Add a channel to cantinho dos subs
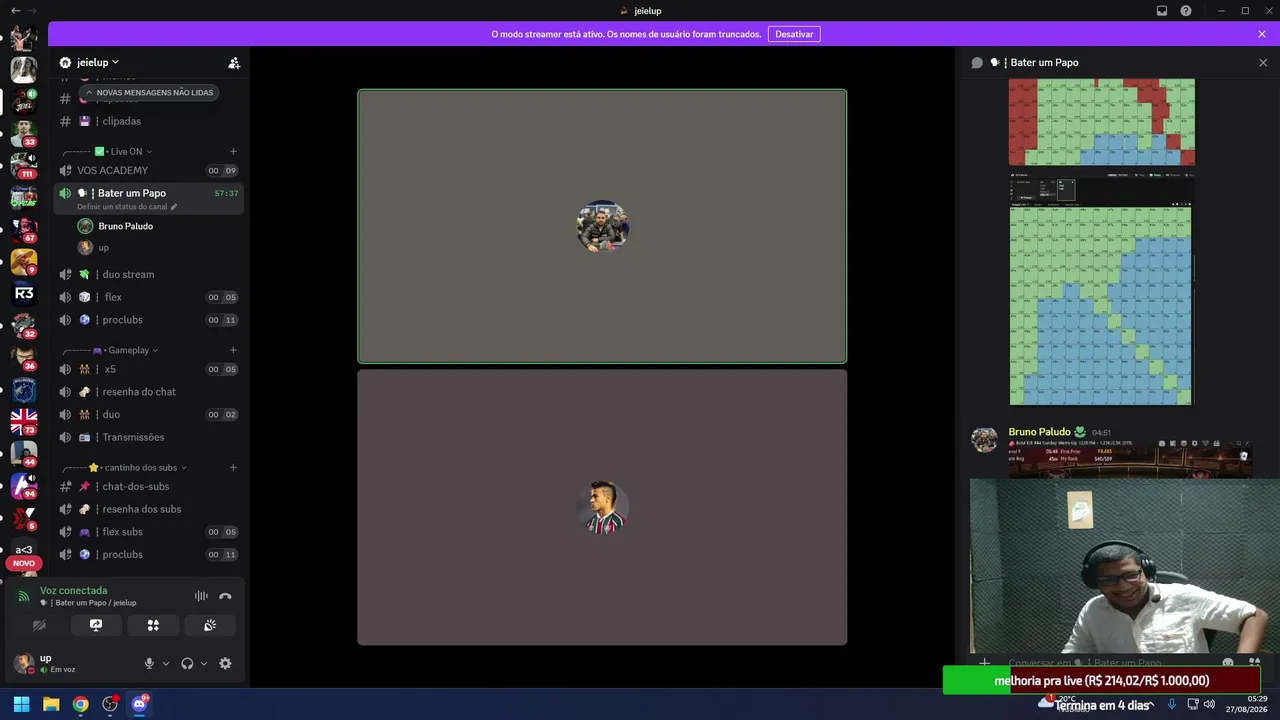 (x=233, y=467)
